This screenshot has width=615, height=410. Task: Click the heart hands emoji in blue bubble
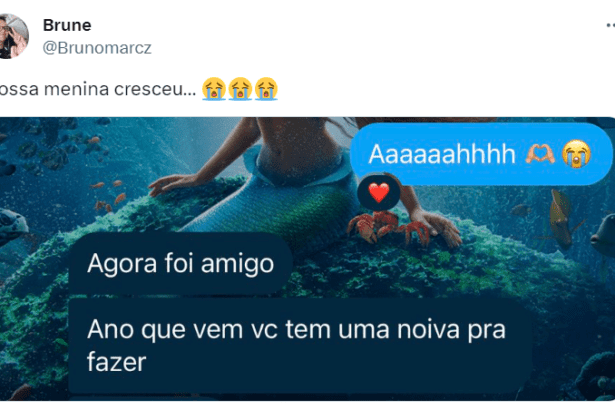pyautogui.click(x=540, y=154)
